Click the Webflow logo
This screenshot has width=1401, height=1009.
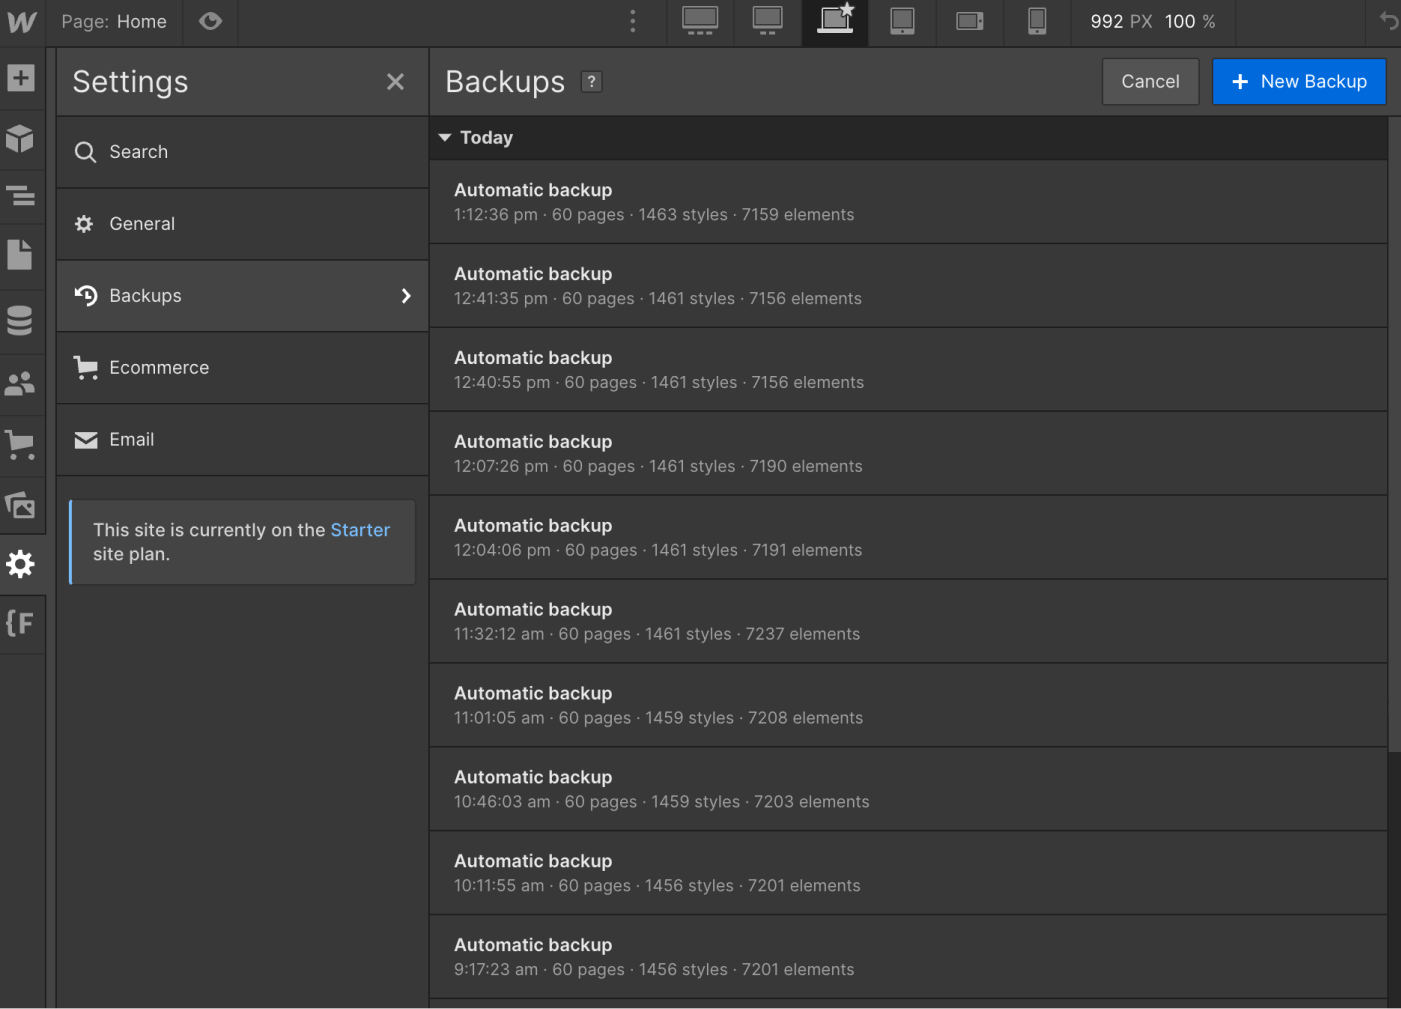[21, 21]
